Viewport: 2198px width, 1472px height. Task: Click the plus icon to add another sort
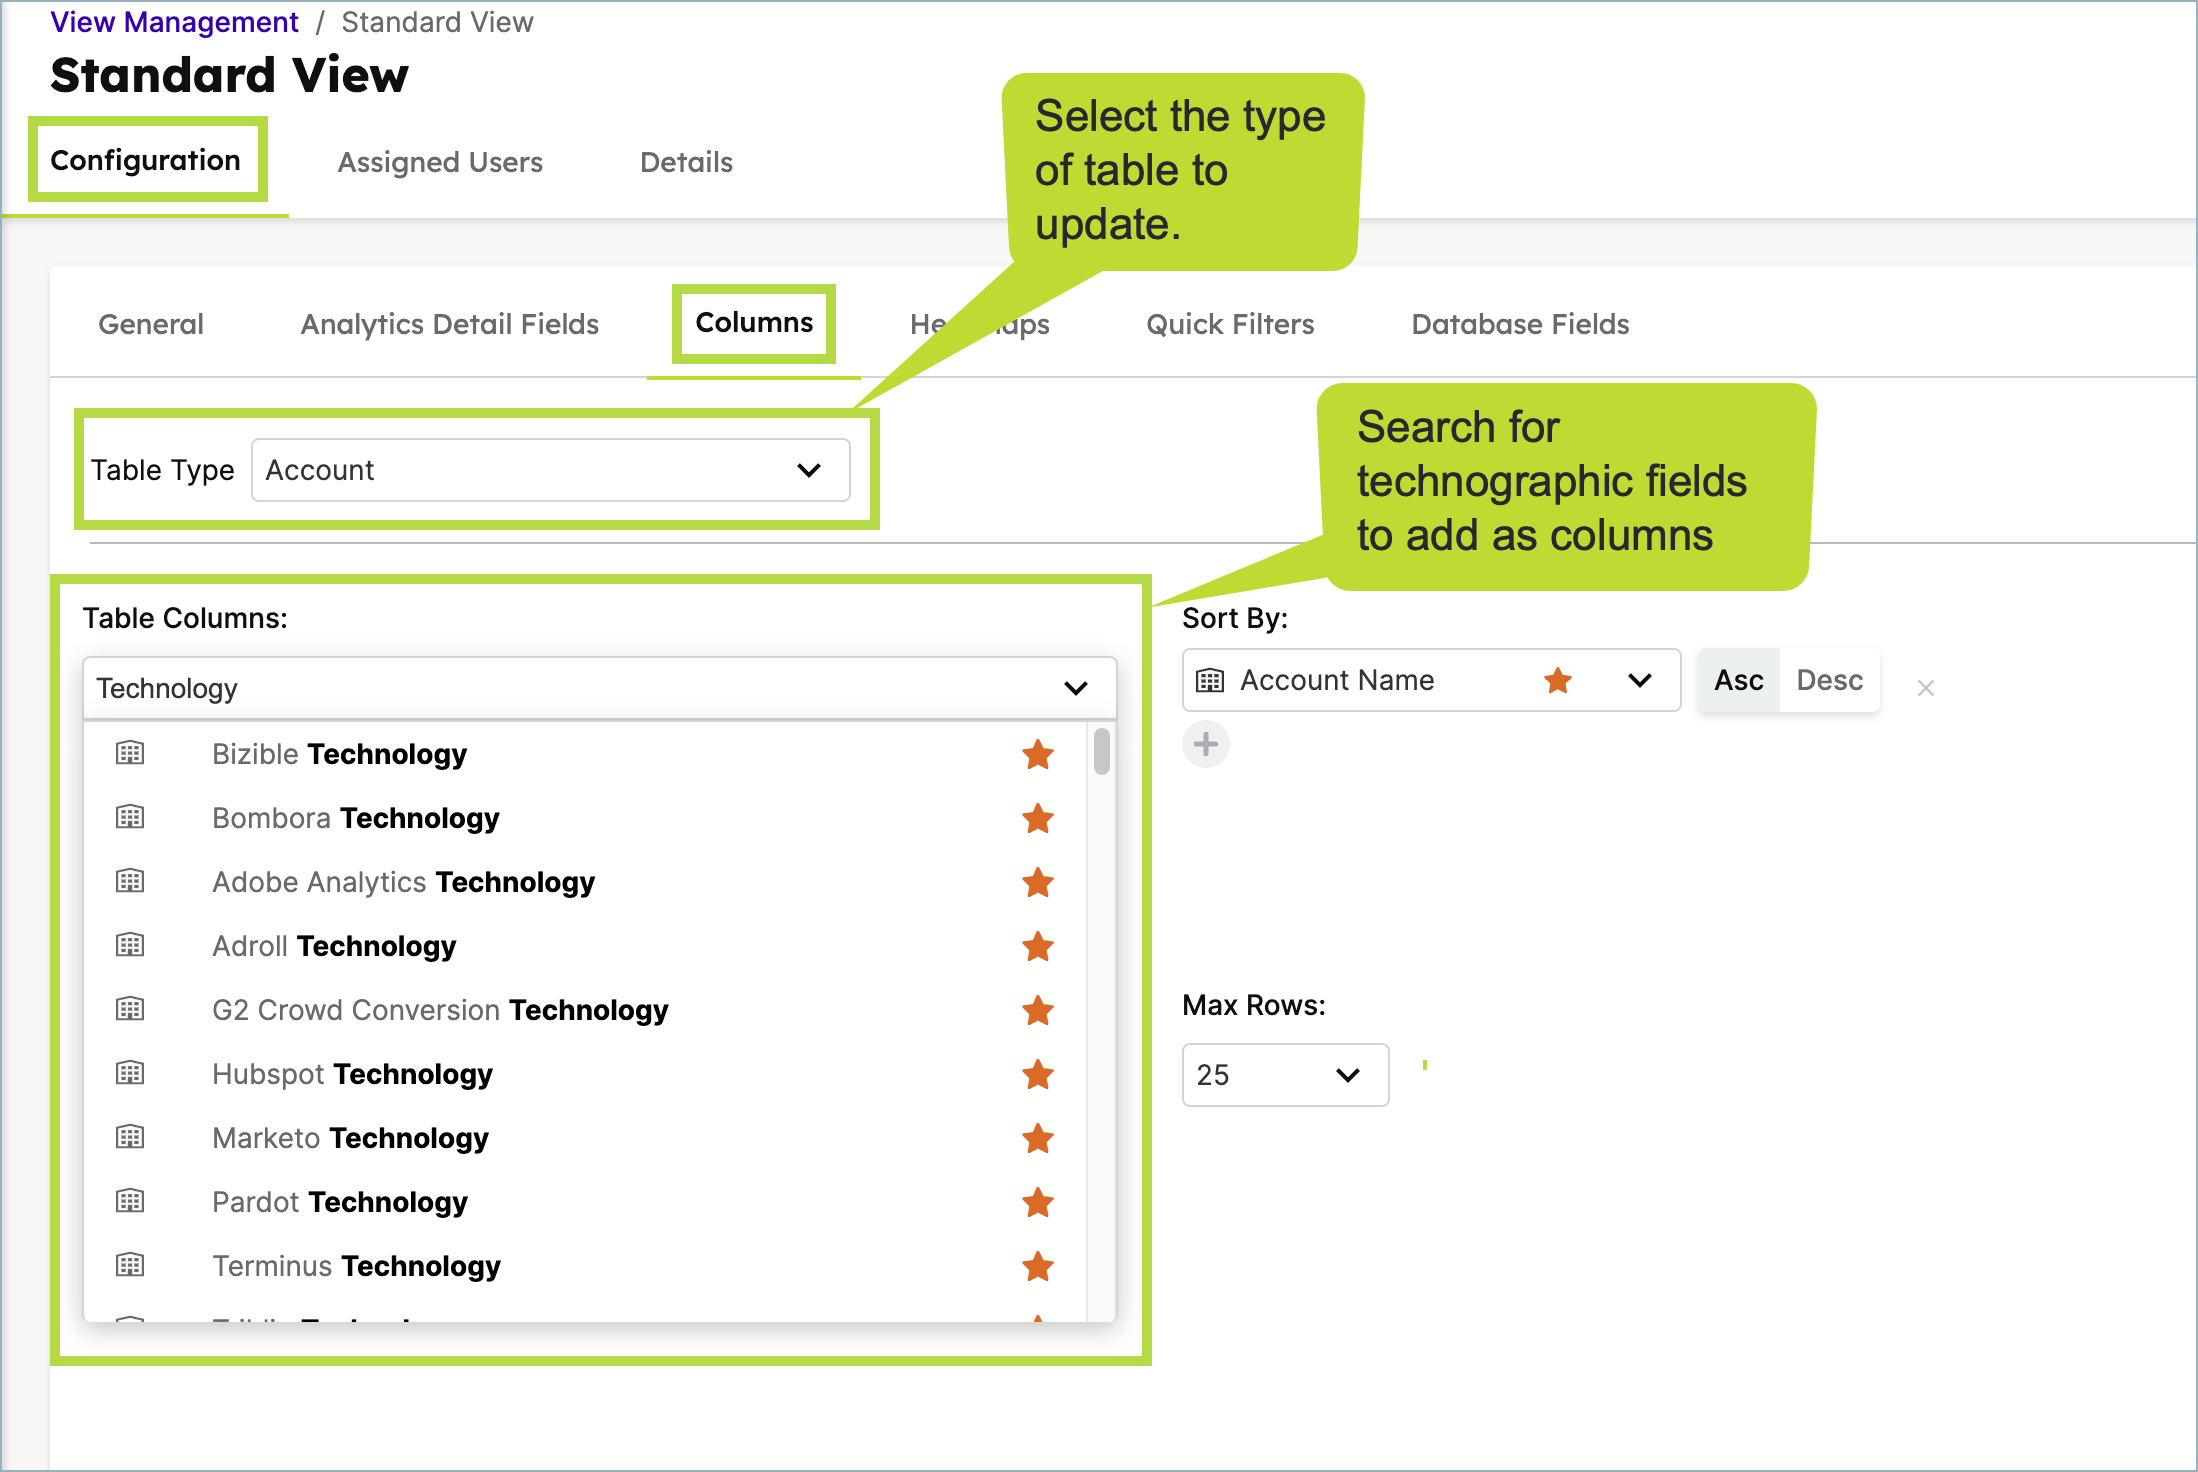(x=1206, y=744)
